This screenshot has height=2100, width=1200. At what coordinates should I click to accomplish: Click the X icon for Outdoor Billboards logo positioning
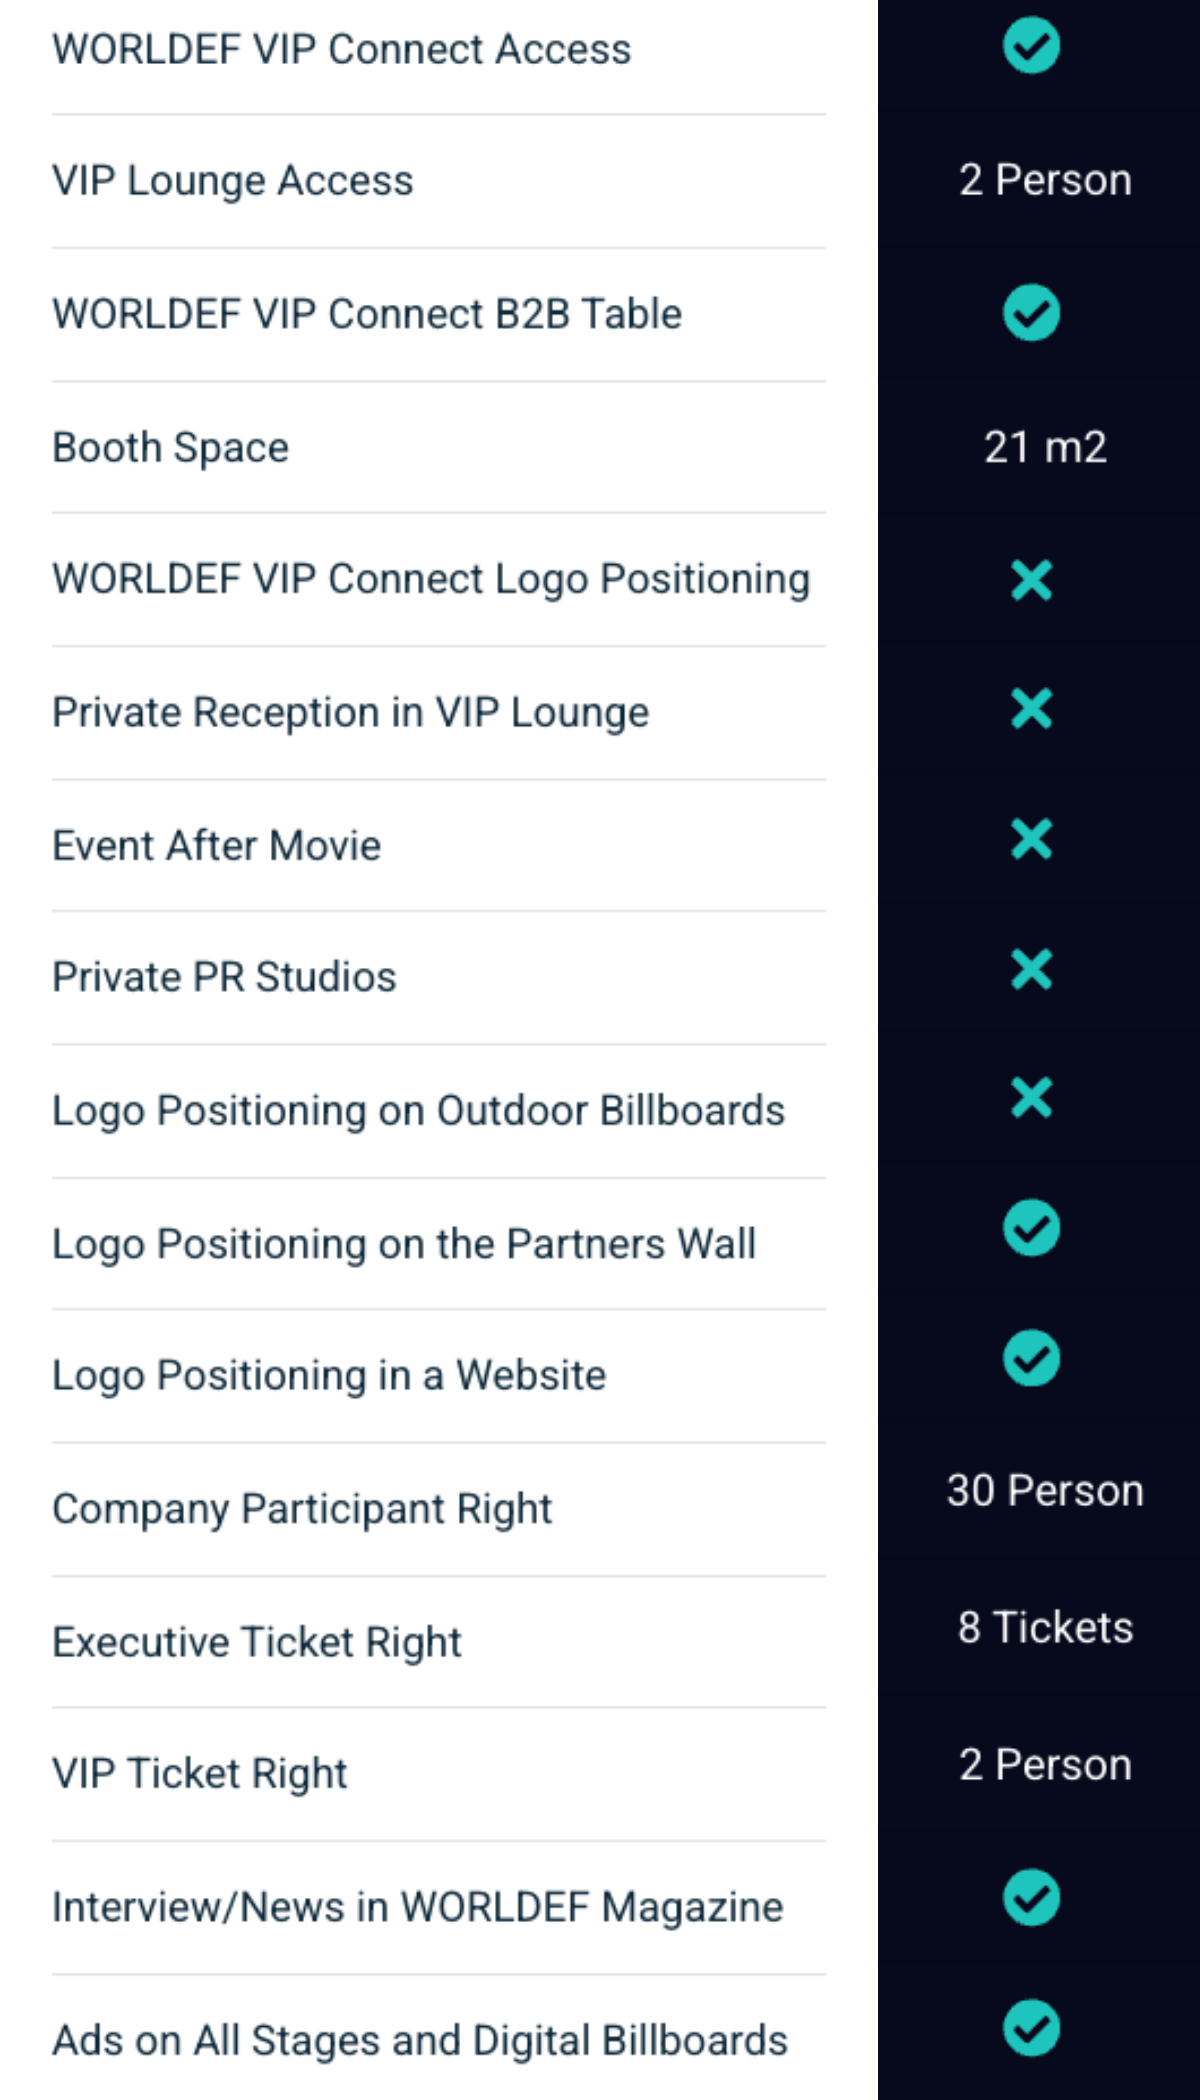coord(1031,1098)
